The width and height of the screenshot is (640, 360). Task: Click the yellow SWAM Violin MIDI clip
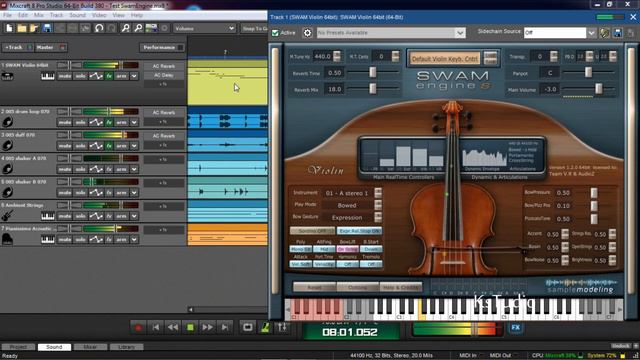pyautogui.click(x=227, y=83)
